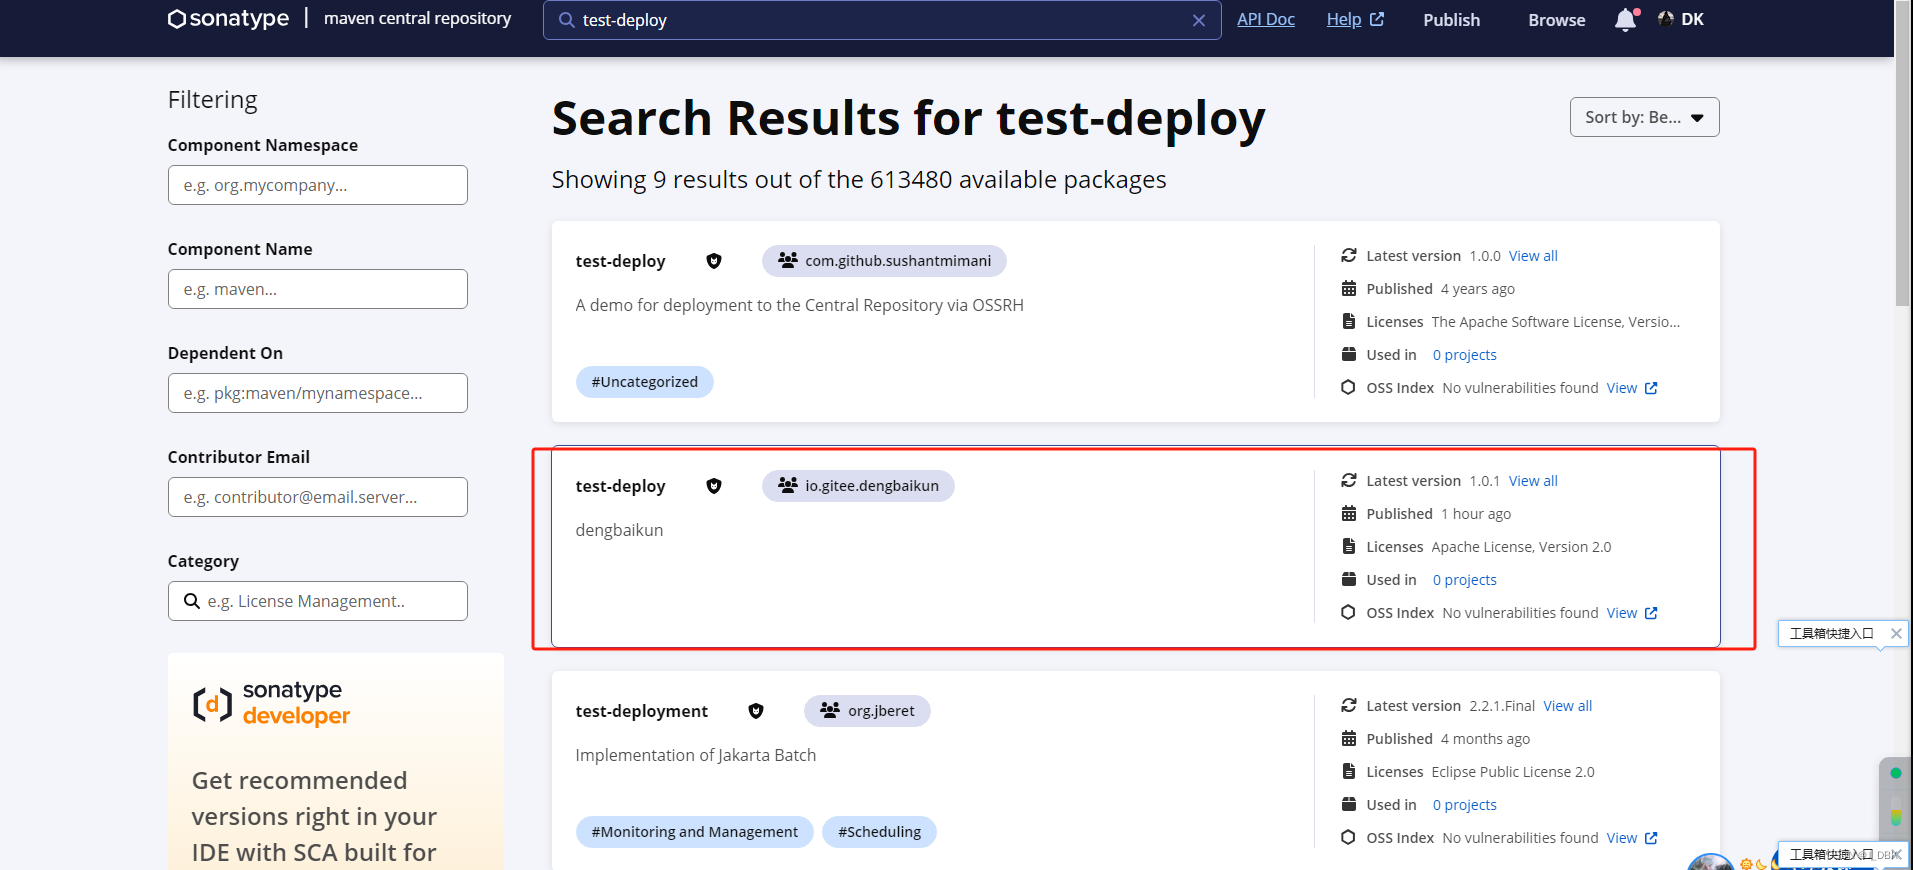Click license document icon beside Apache License, Version 2.0

[1349, 547]
